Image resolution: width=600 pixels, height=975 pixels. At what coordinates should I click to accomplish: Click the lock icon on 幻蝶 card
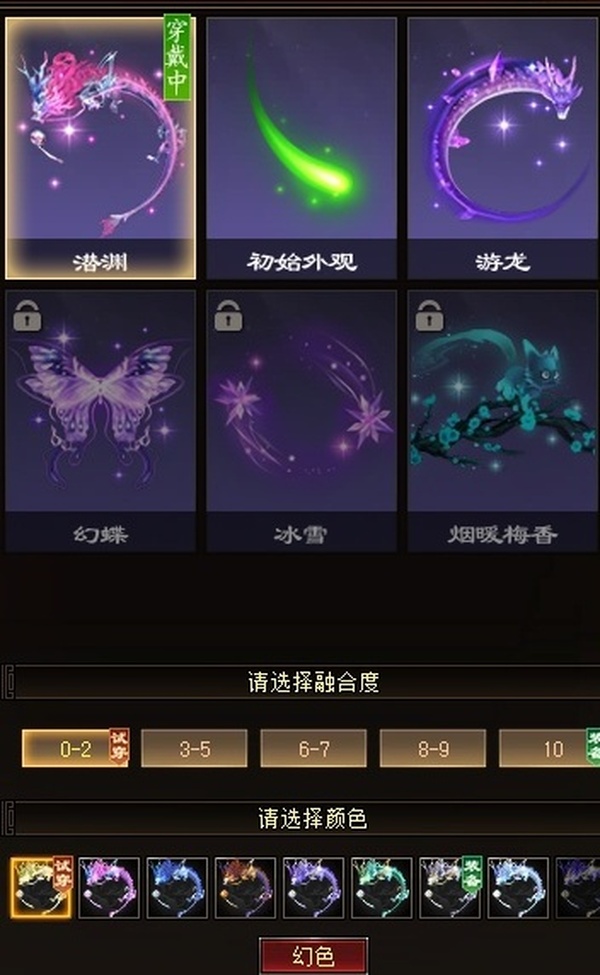(x=27, y=316)
